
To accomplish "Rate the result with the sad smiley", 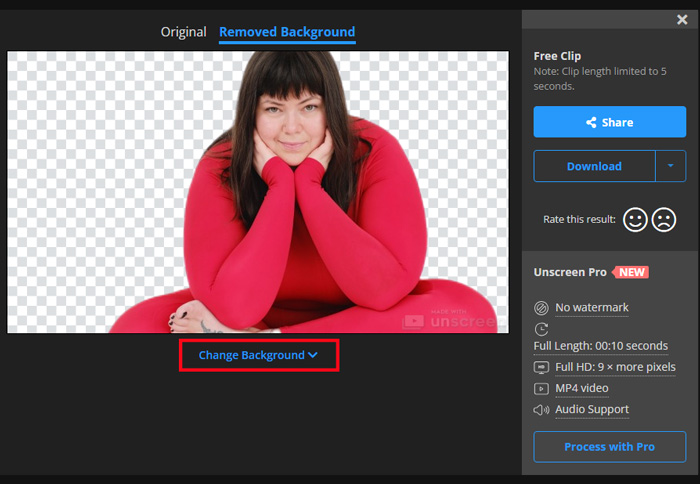I will tap(664, 219).
